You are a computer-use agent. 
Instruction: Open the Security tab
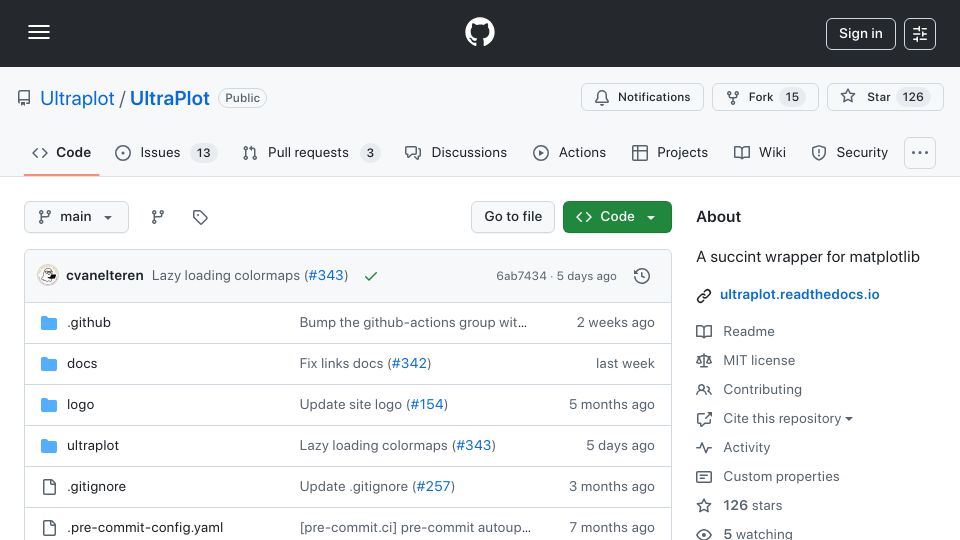click(850, 152)
